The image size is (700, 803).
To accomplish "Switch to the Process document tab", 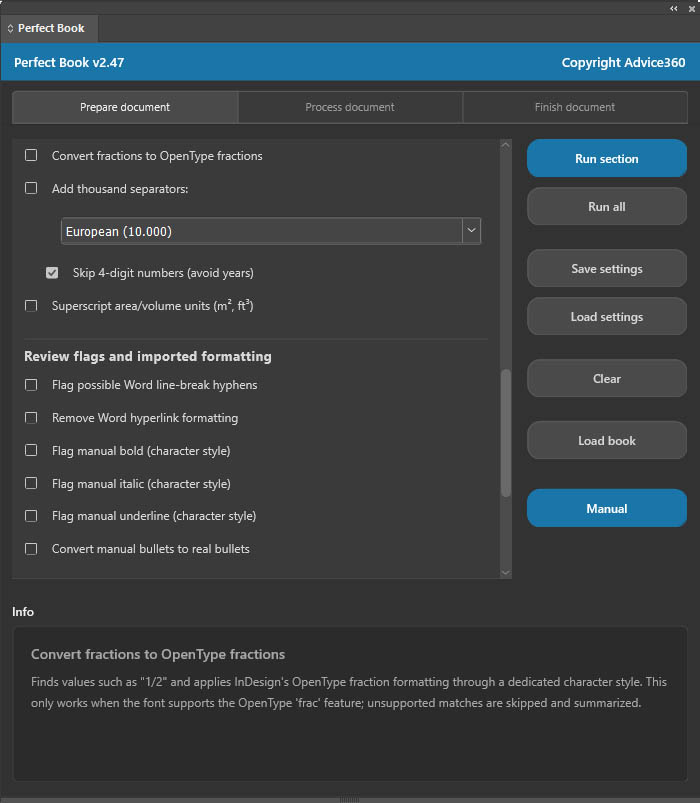I will click(x=350, y=107).
